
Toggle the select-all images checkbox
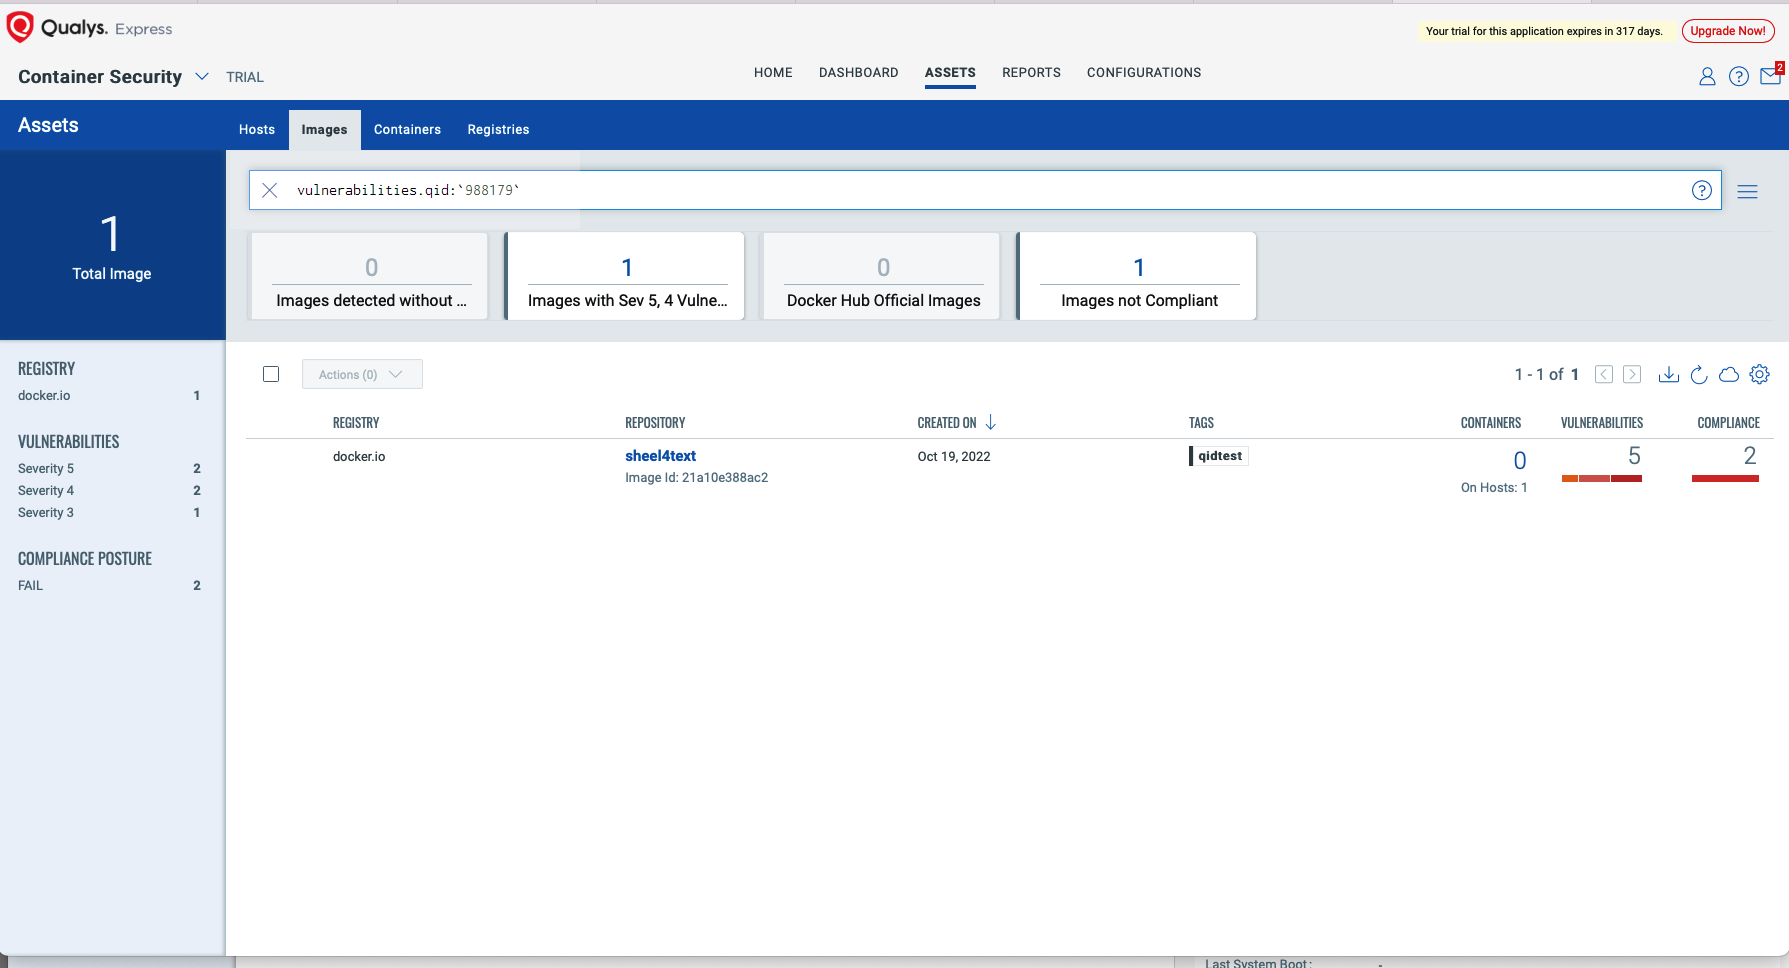point(271,374)
